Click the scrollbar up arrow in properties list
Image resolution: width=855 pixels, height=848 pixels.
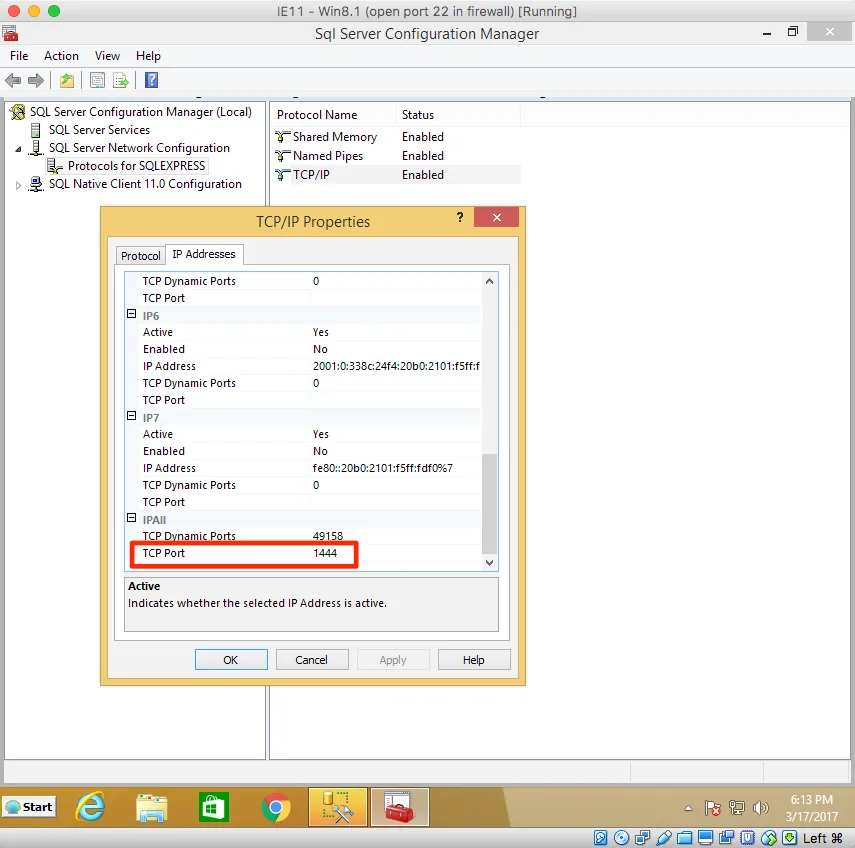point(490,281)
